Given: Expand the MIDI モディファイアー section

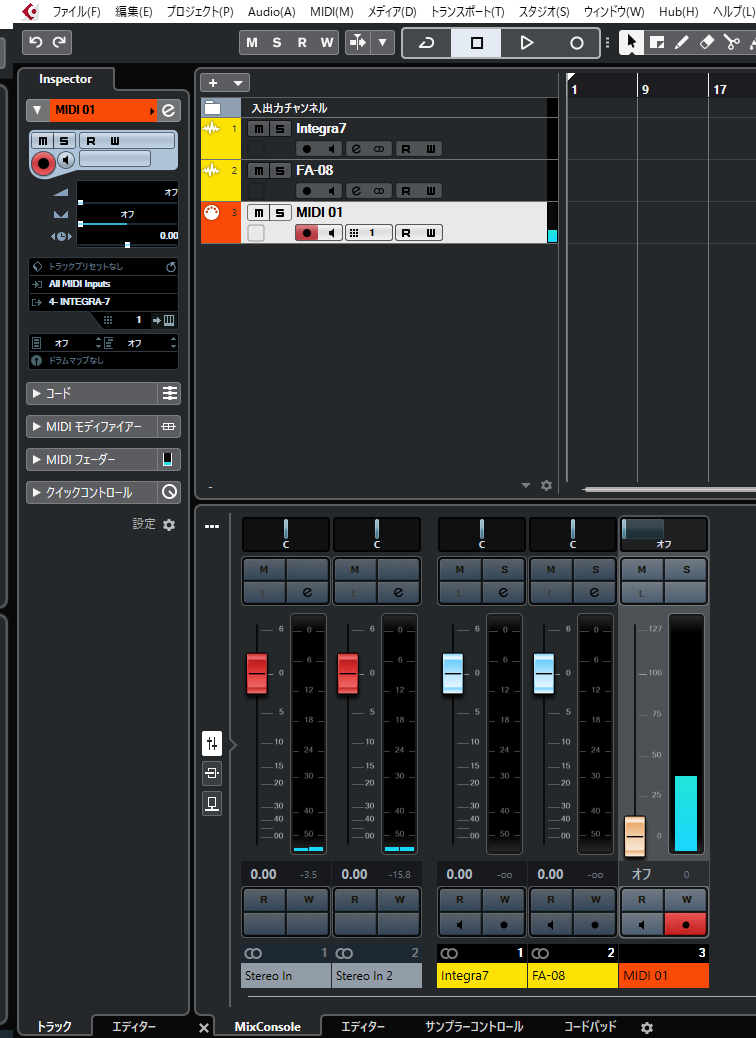Looking at the screenshot, I should 91,427.
